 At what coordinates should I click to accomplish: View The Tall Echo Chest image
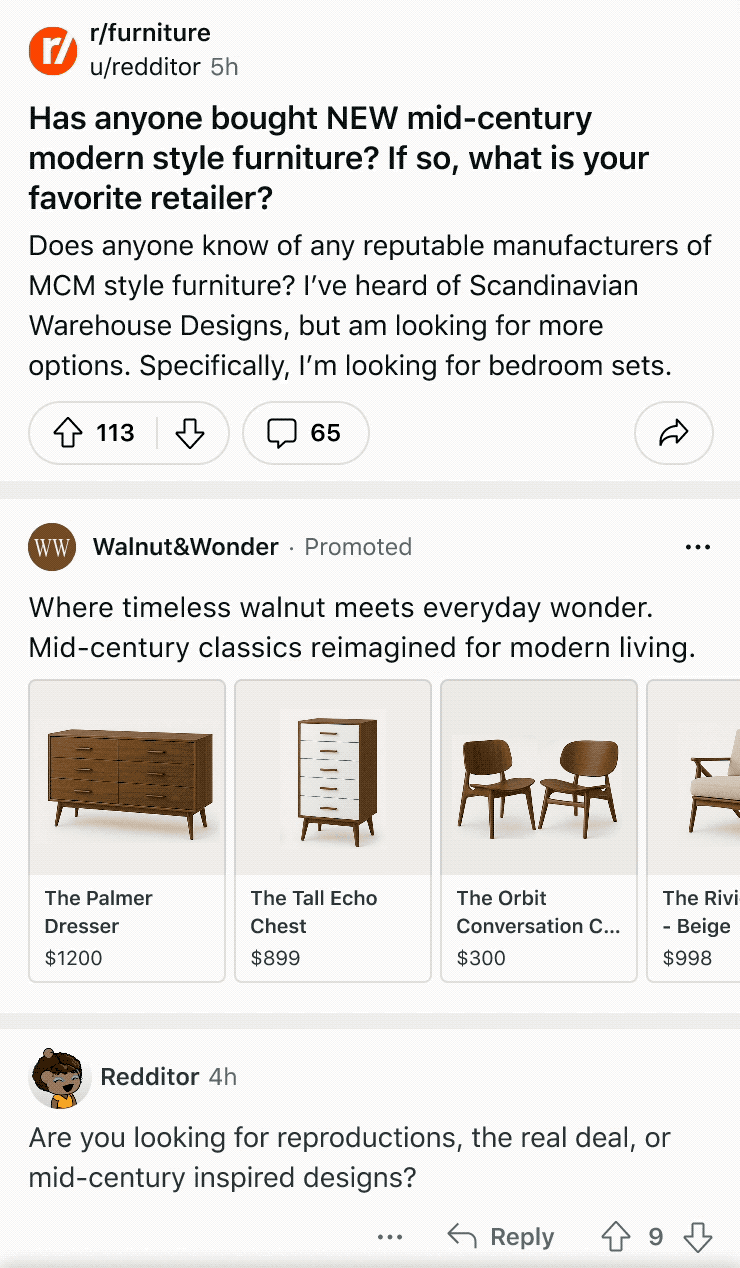click(333, 778)
